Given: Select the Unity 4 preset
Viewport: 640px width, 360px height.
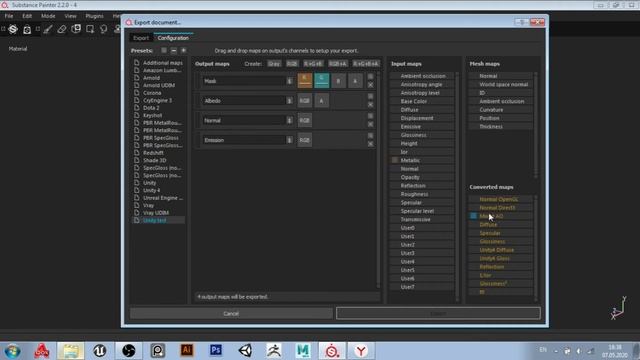Looking at the screenshot, I should [151, 190].
